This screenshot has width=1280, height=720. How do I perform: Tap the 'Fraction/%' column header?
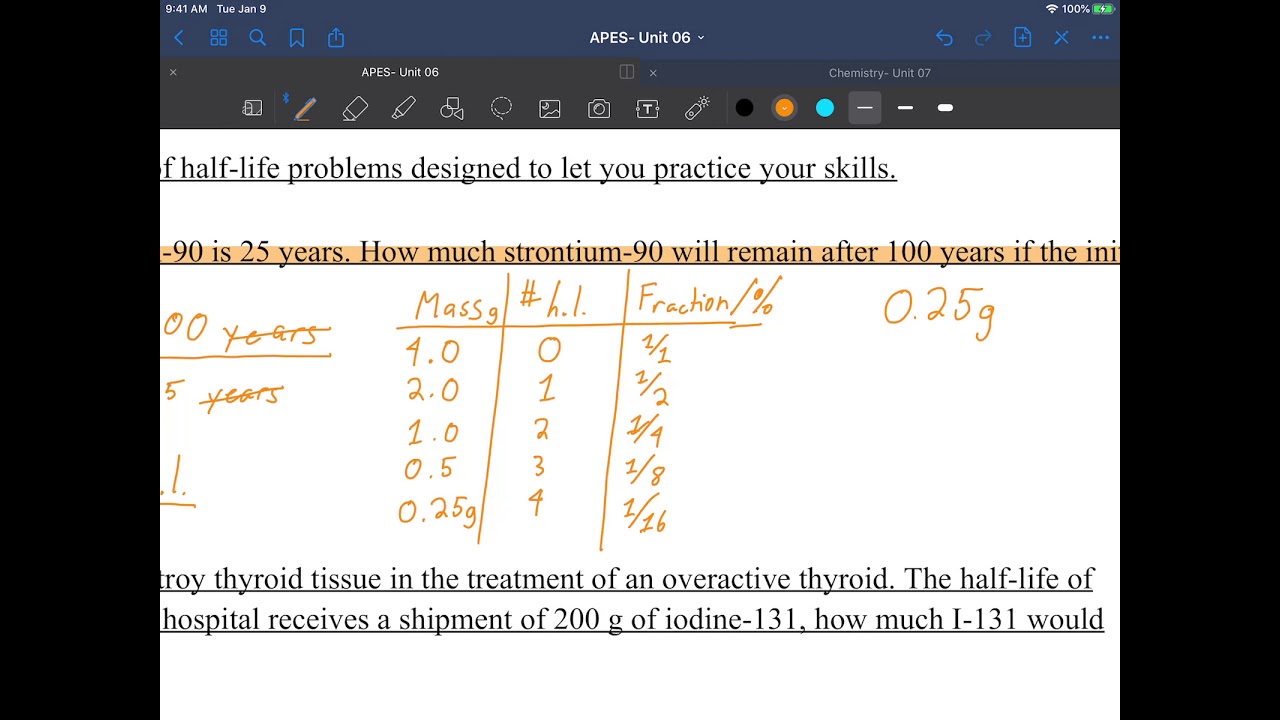(706, 299)
